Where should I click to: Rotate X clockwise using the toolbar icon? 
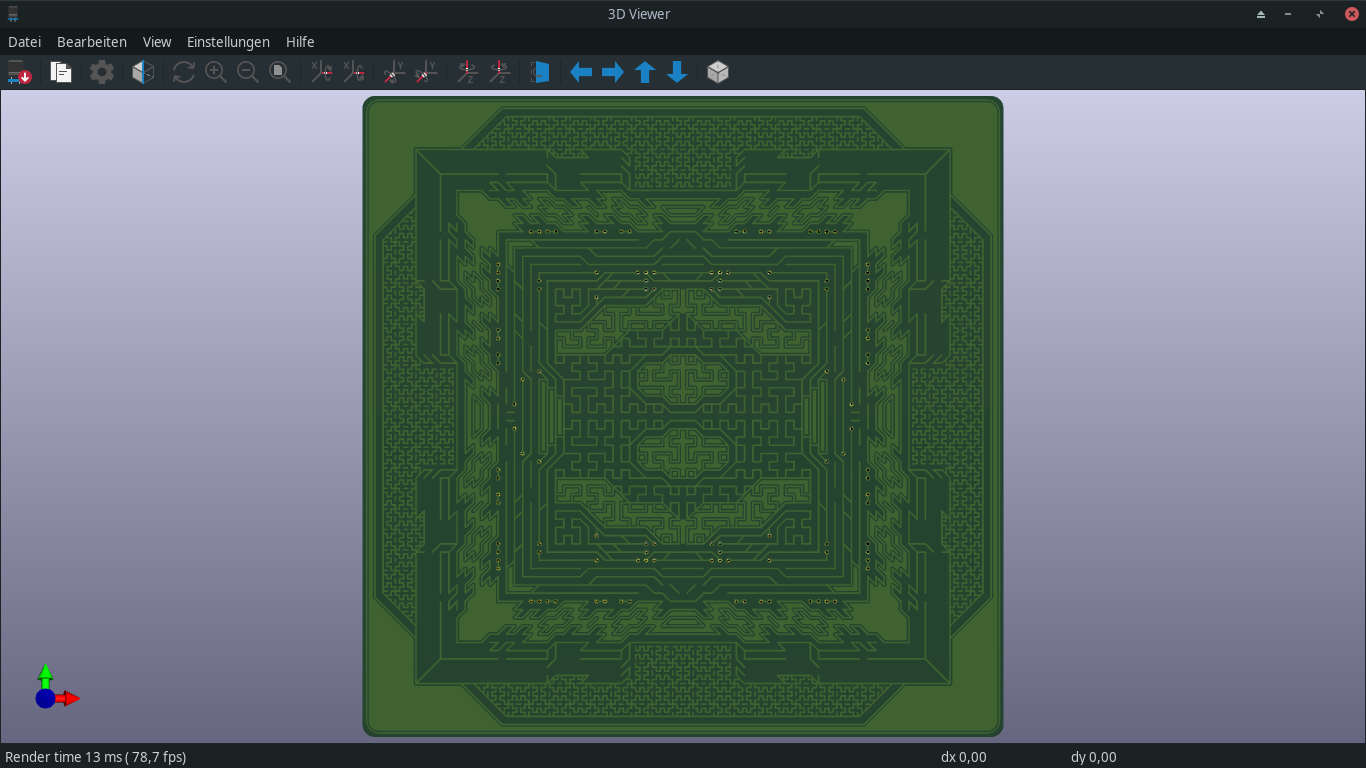click(x=321, y=72)
